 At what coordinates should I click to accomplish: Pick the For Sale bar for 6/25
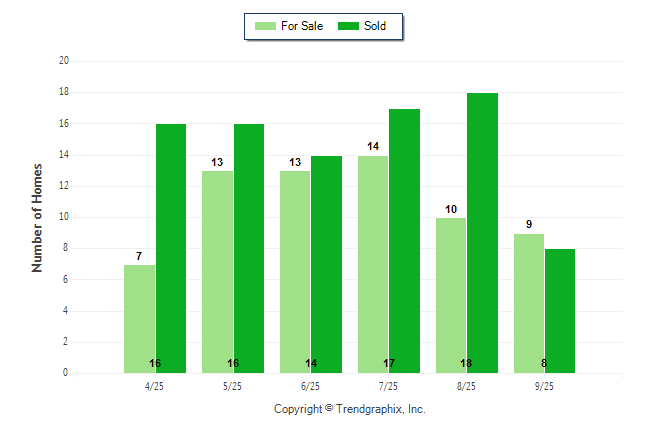(x=295, y=271)
